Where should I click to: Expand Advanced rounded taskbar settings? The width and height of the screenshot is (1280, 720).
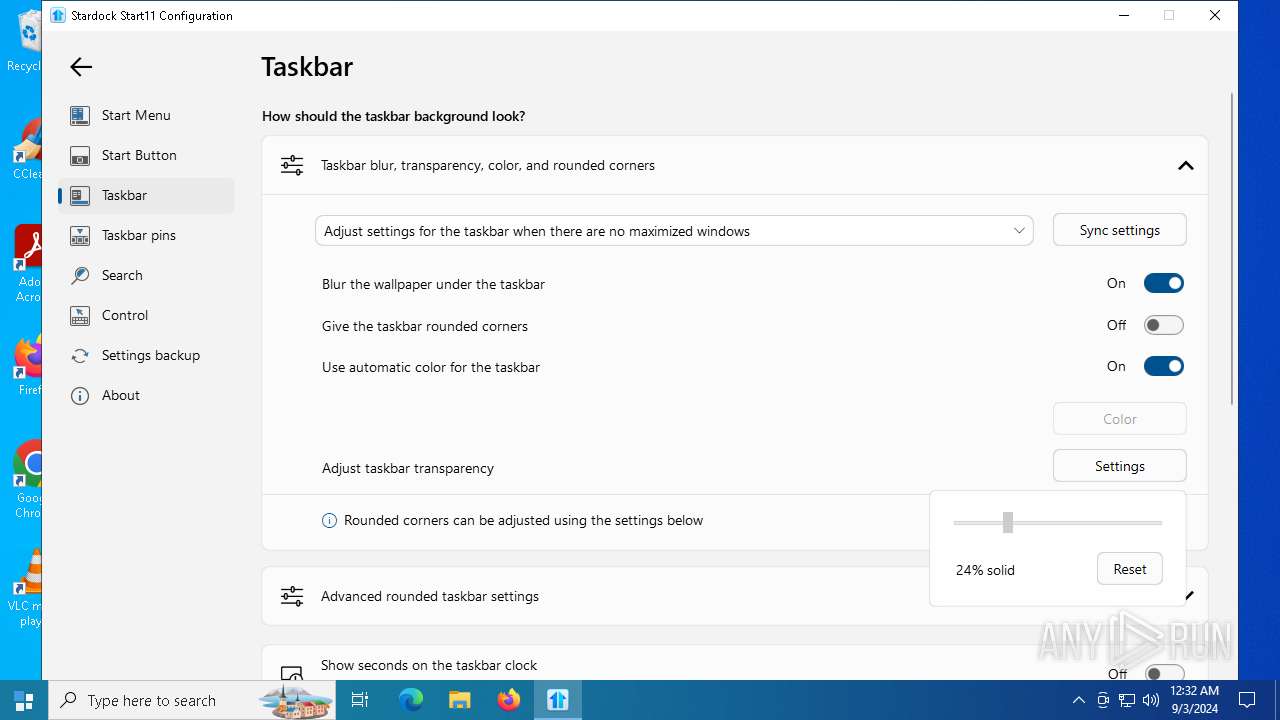click(1189, 596)
